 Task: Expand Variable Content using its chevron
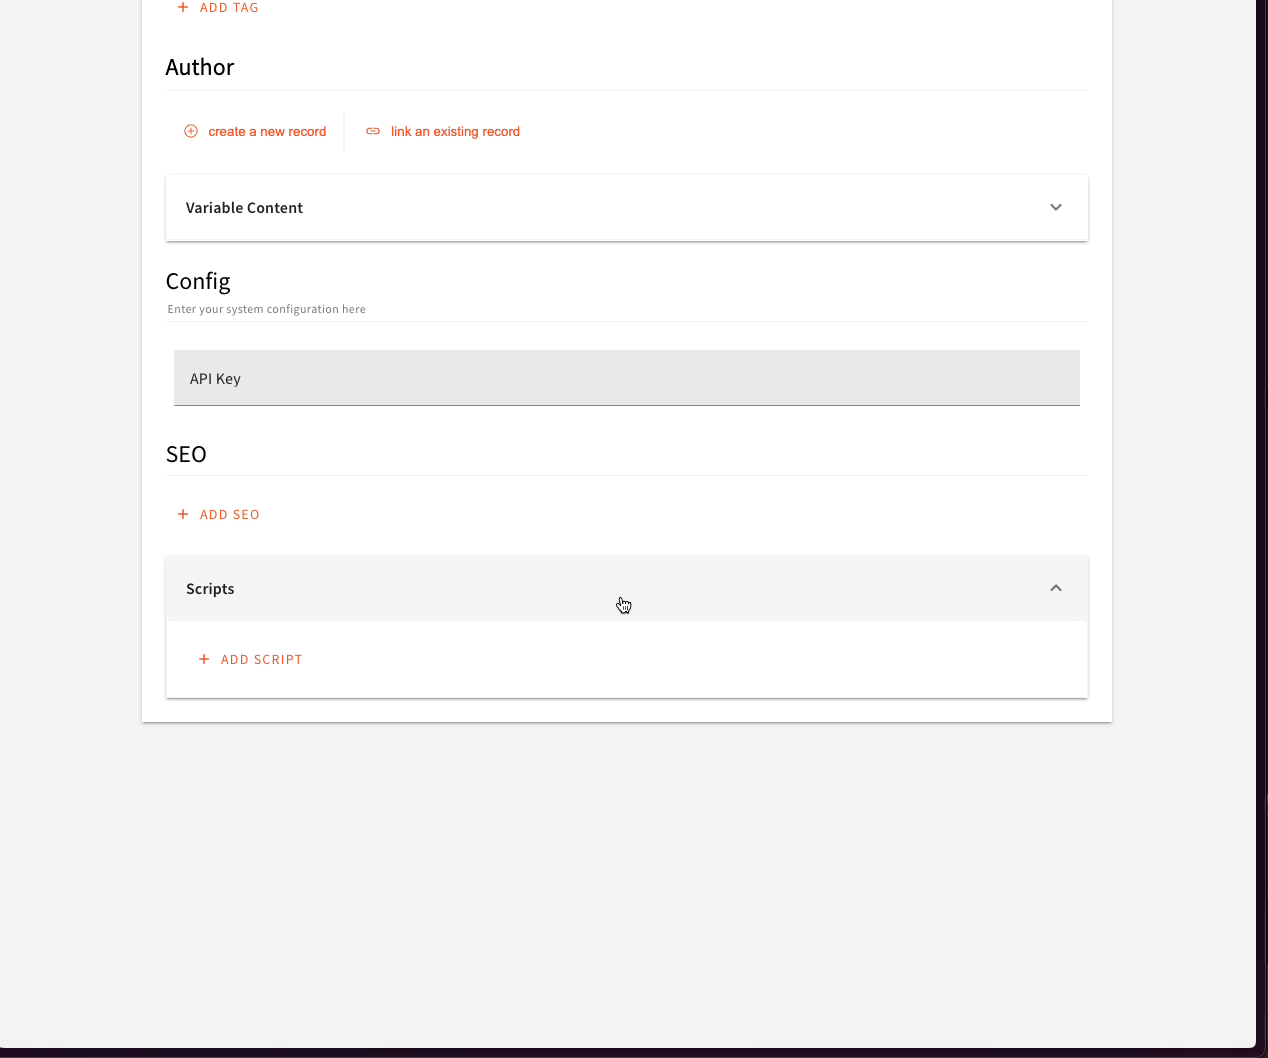(x=1056, y=208)
